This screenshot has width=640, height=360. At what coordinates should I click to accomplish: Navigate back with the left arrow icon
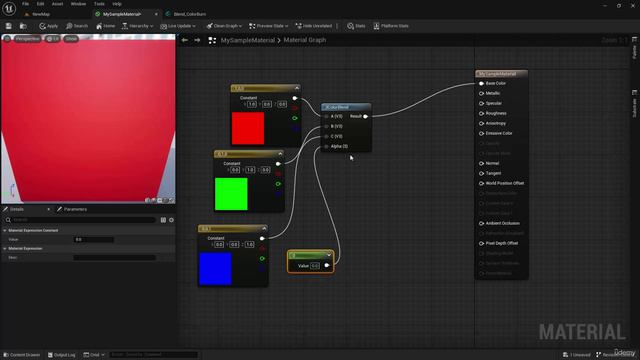click(184, 40)
